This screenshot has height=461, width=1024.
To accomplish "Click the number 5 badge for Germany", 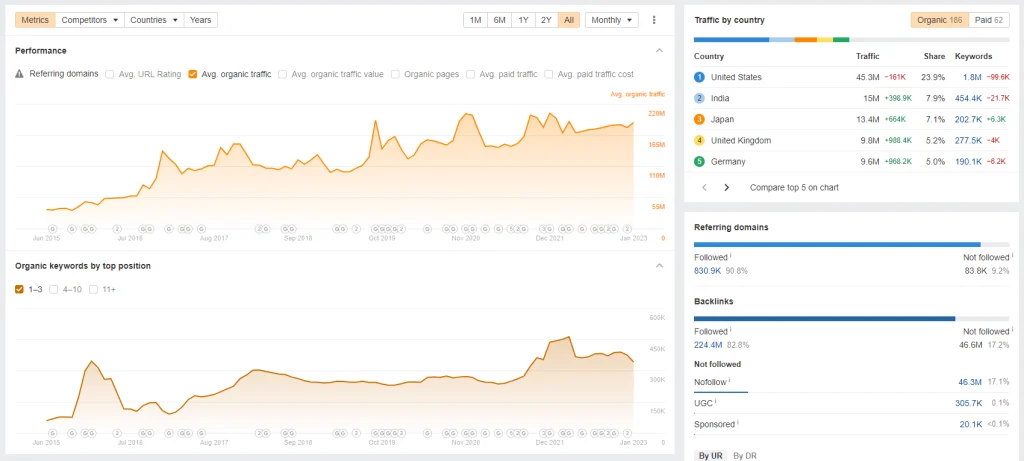I will tap(699, 161).
